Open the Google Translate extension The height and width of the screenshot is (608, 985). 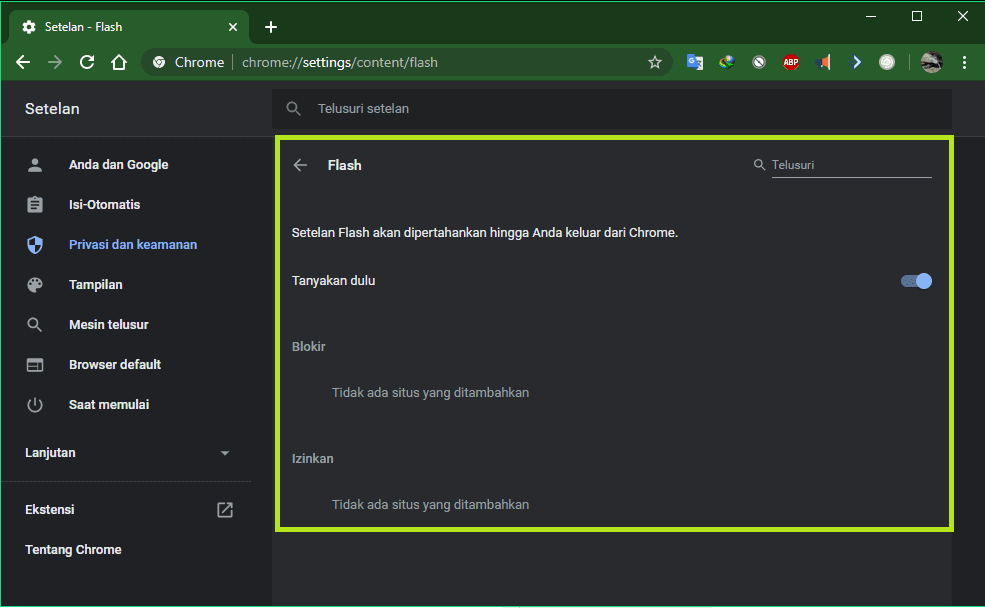click(x=695, y=62)
